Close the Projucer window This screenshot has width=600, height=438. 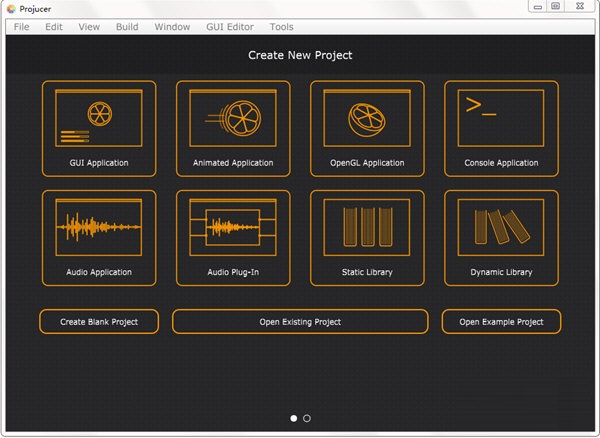tap(580, 6)
